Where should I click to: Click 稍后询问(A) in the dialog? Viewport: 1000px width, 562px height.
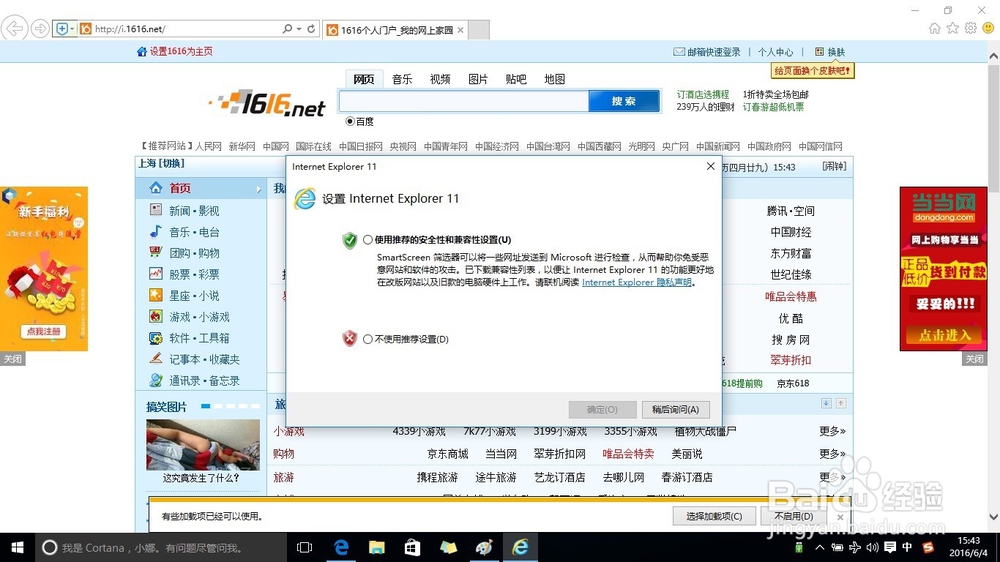675,410
